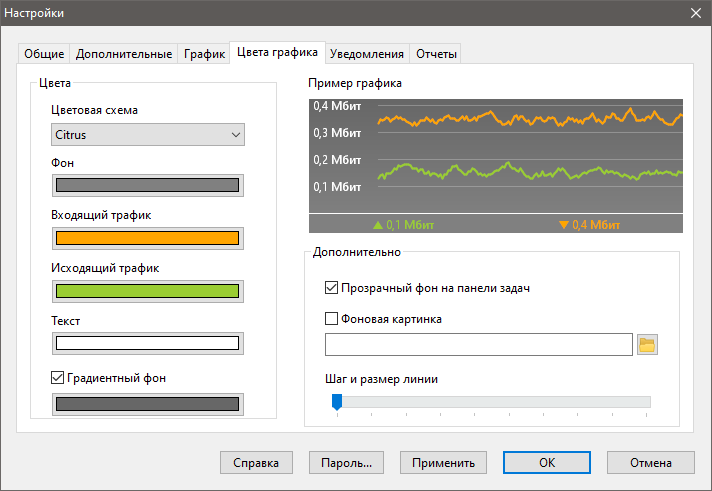Disable Прозрачный фон на панели задач checkbox
Image resolution: width=712 pixels, height=491 pixels.
coord(332,288)
